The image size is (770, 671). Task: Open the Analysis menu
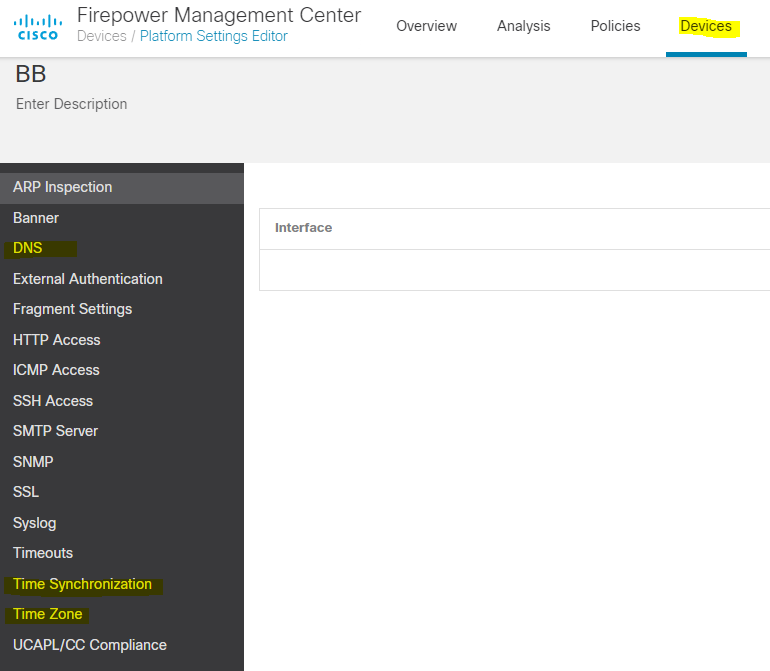(523, 26)
